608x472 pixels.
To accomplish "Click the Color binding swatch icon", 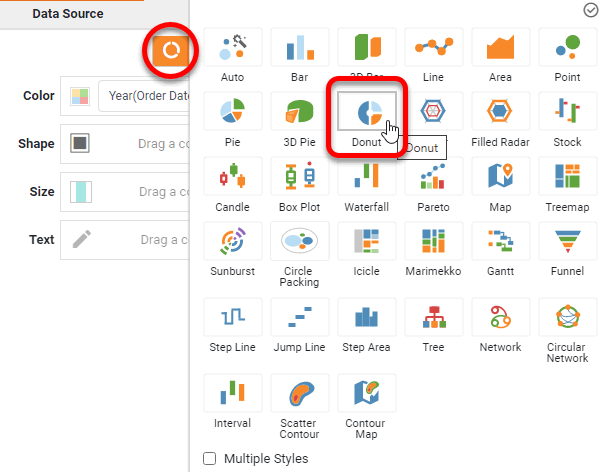I will [x=80, y=96].
